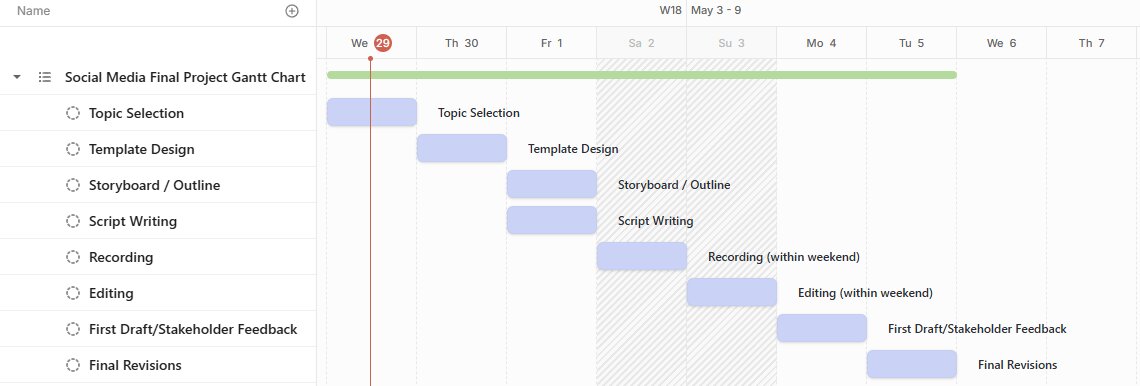Click the Mo 4 date header

822,43
